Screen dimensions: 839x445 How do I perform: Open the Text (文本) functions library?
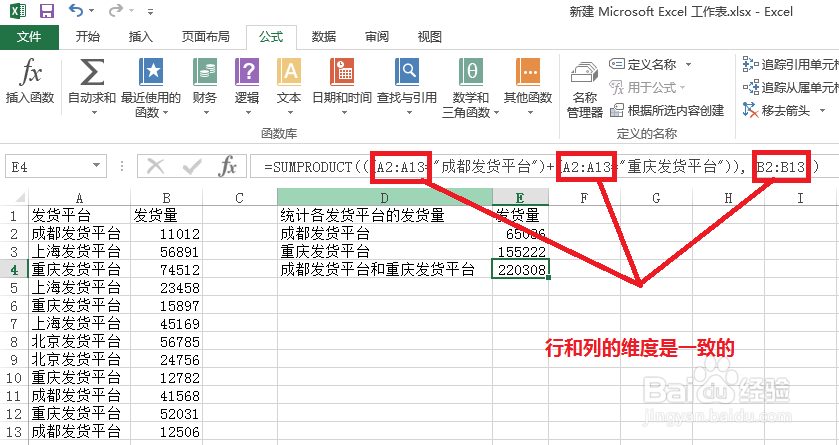(x=289, y=87)
